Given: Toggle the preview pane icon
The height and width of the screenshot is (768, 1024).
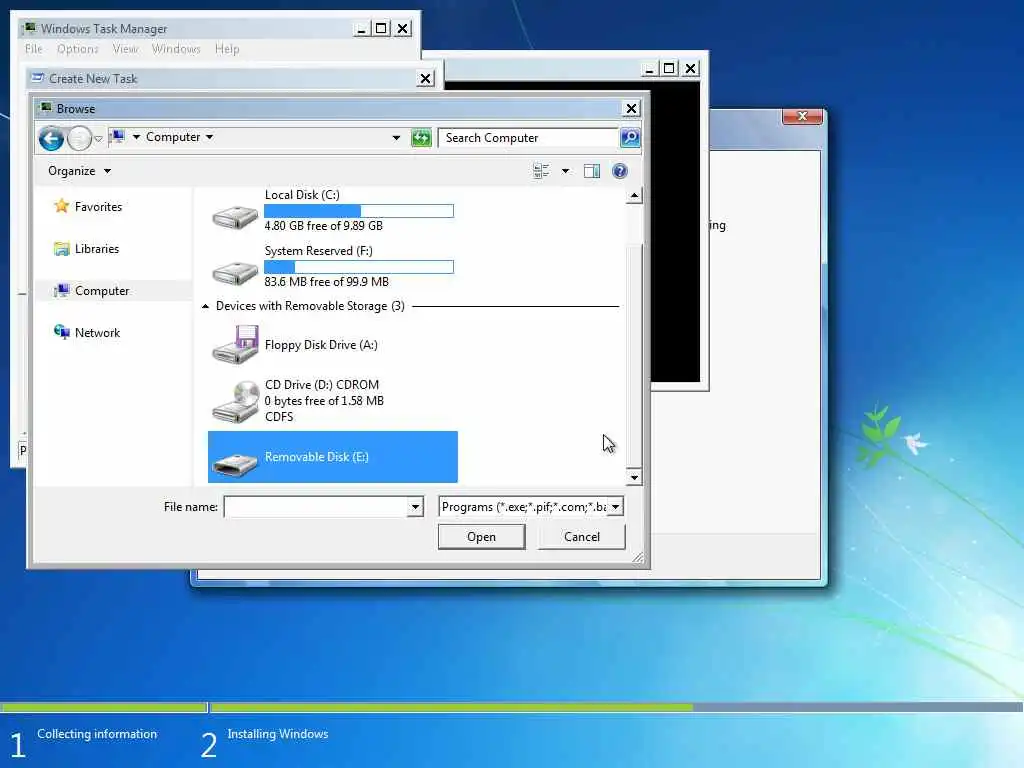Looking at the screenshot, I should [592, 171].
